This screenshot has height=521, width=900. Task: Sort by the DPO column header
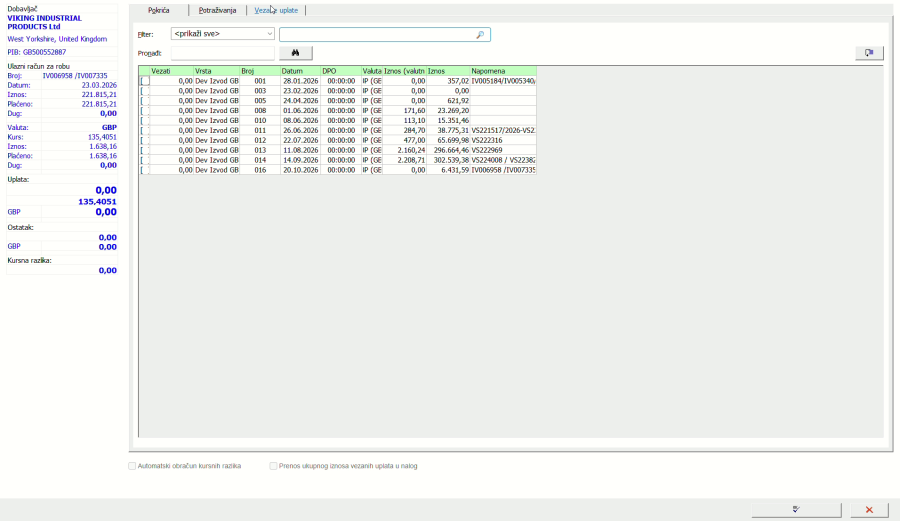[x=341, y=71]
